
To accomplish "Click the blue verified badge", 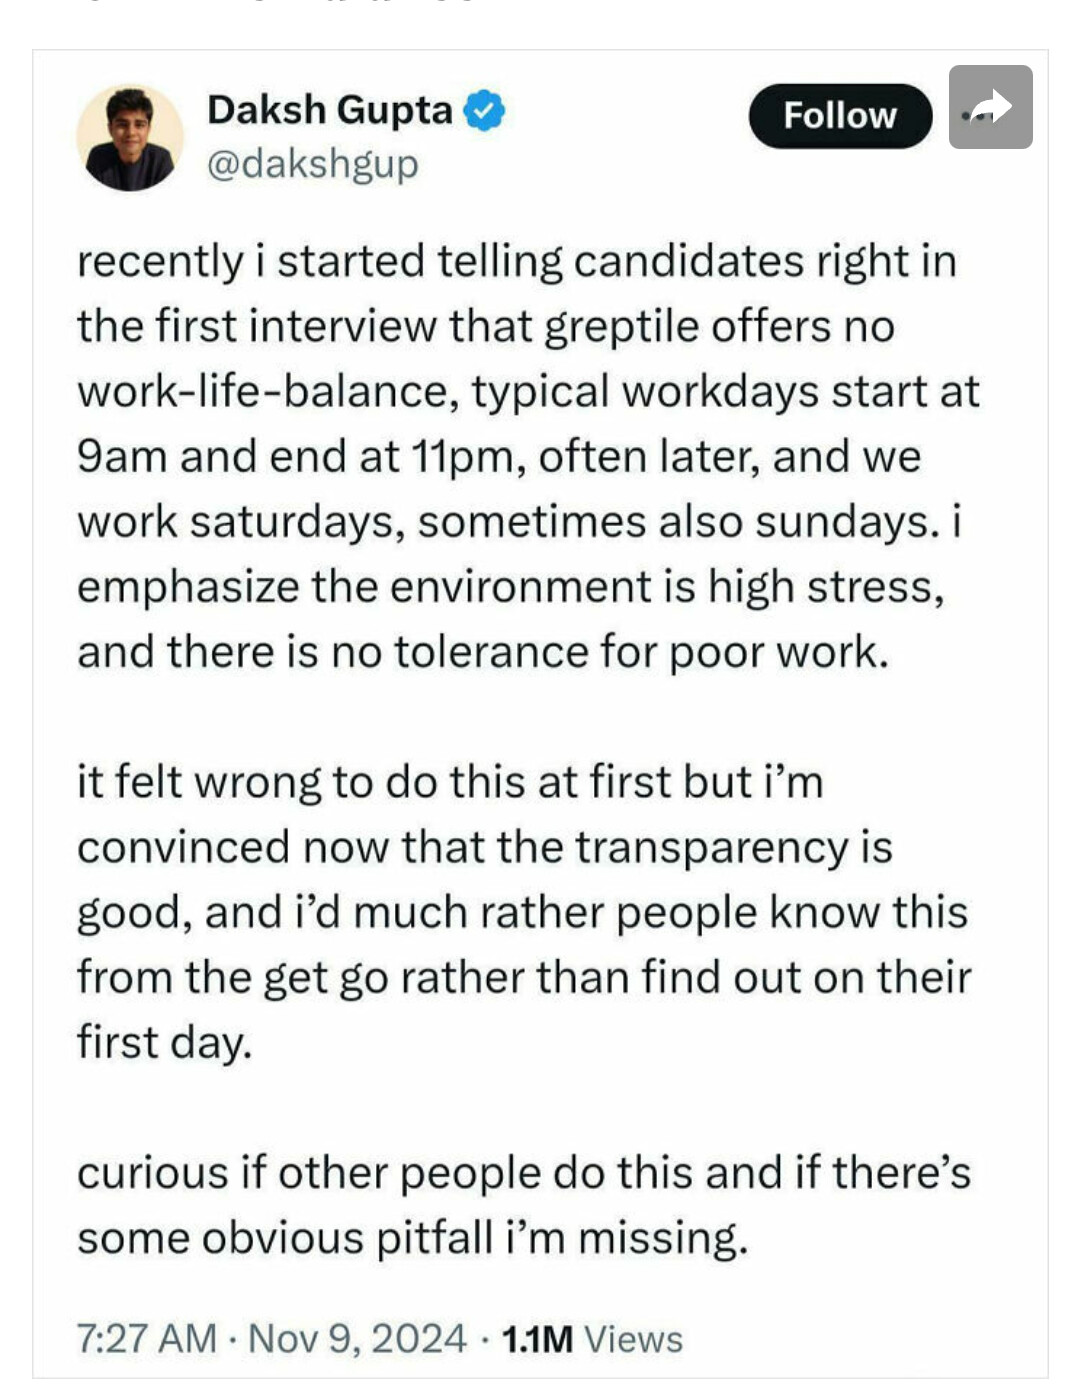I will 484,110.
